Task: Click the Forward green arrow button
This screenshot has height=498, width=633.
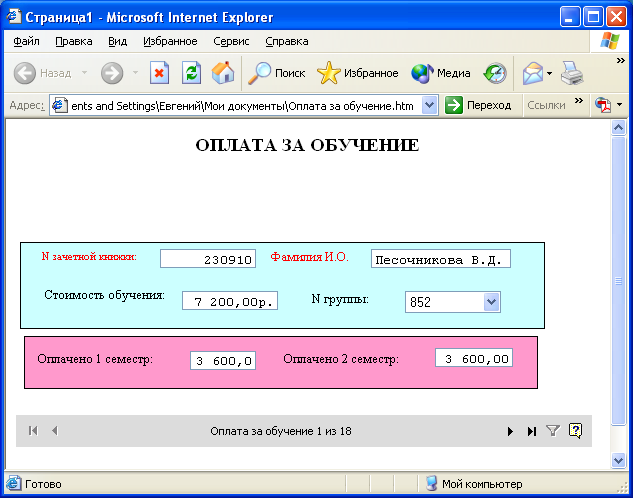Action: [112, 73]
